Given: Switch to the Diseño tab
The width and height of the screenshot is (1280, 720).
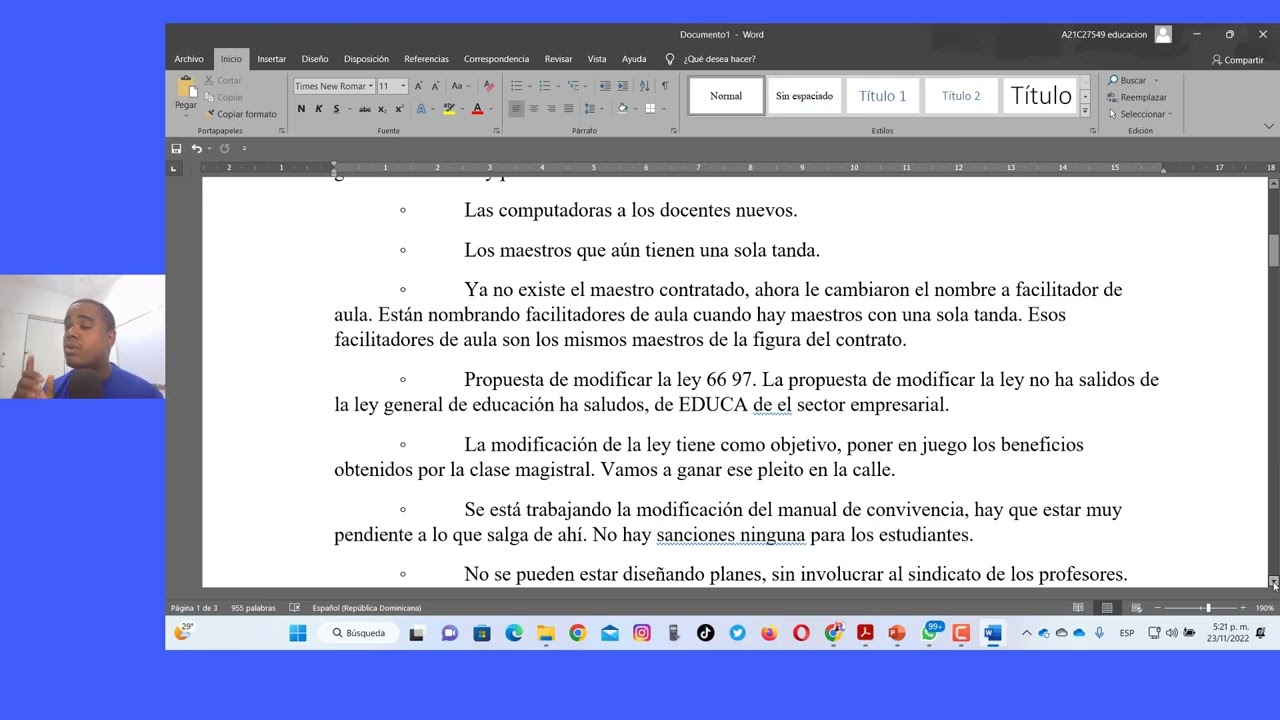Looking at the screenshot, I should pos(315,59).
